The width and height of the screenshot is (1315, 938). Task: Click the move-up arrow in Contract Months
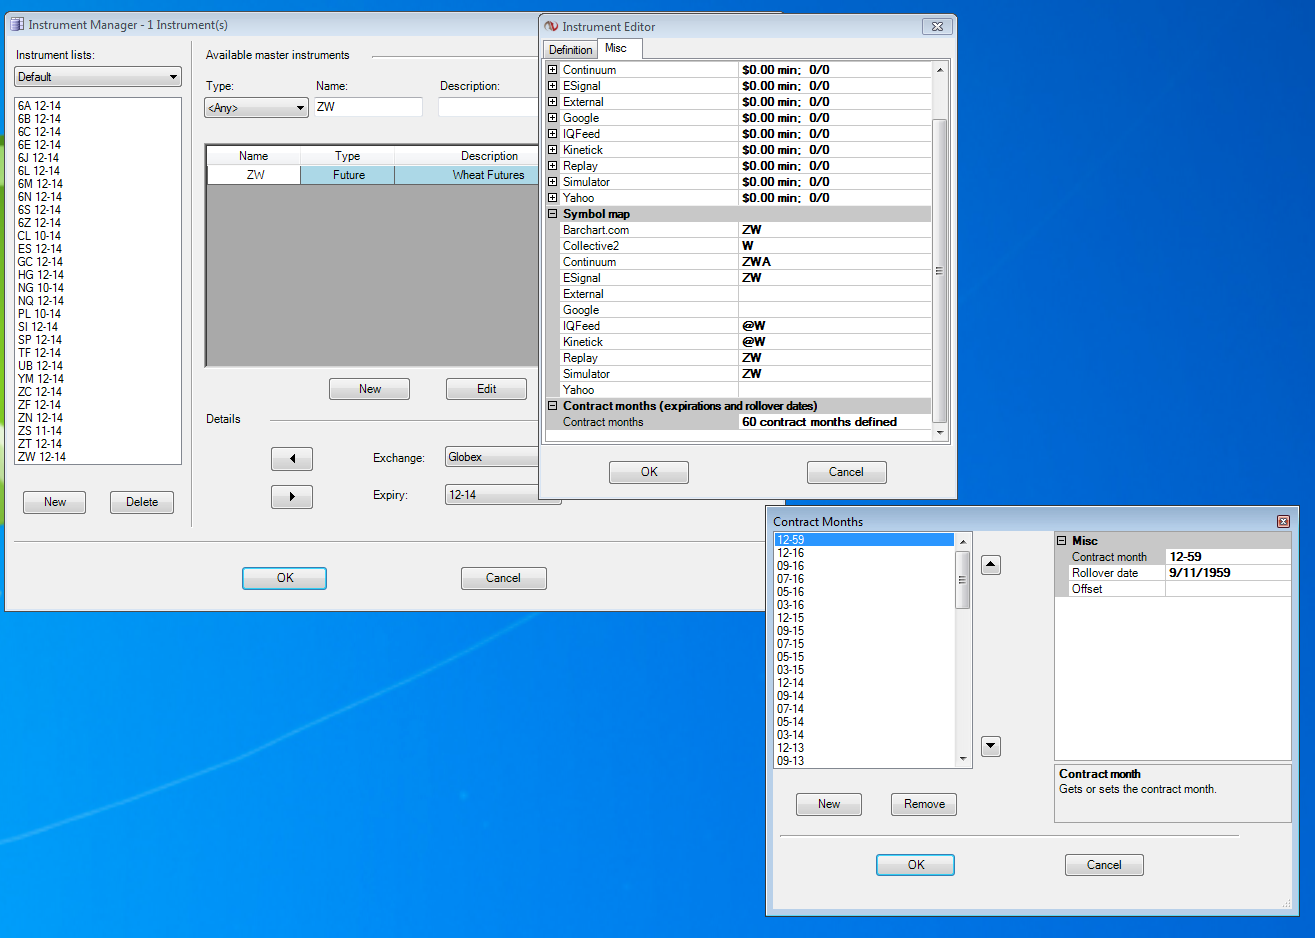pyautogui.click(x=990, y=565)
